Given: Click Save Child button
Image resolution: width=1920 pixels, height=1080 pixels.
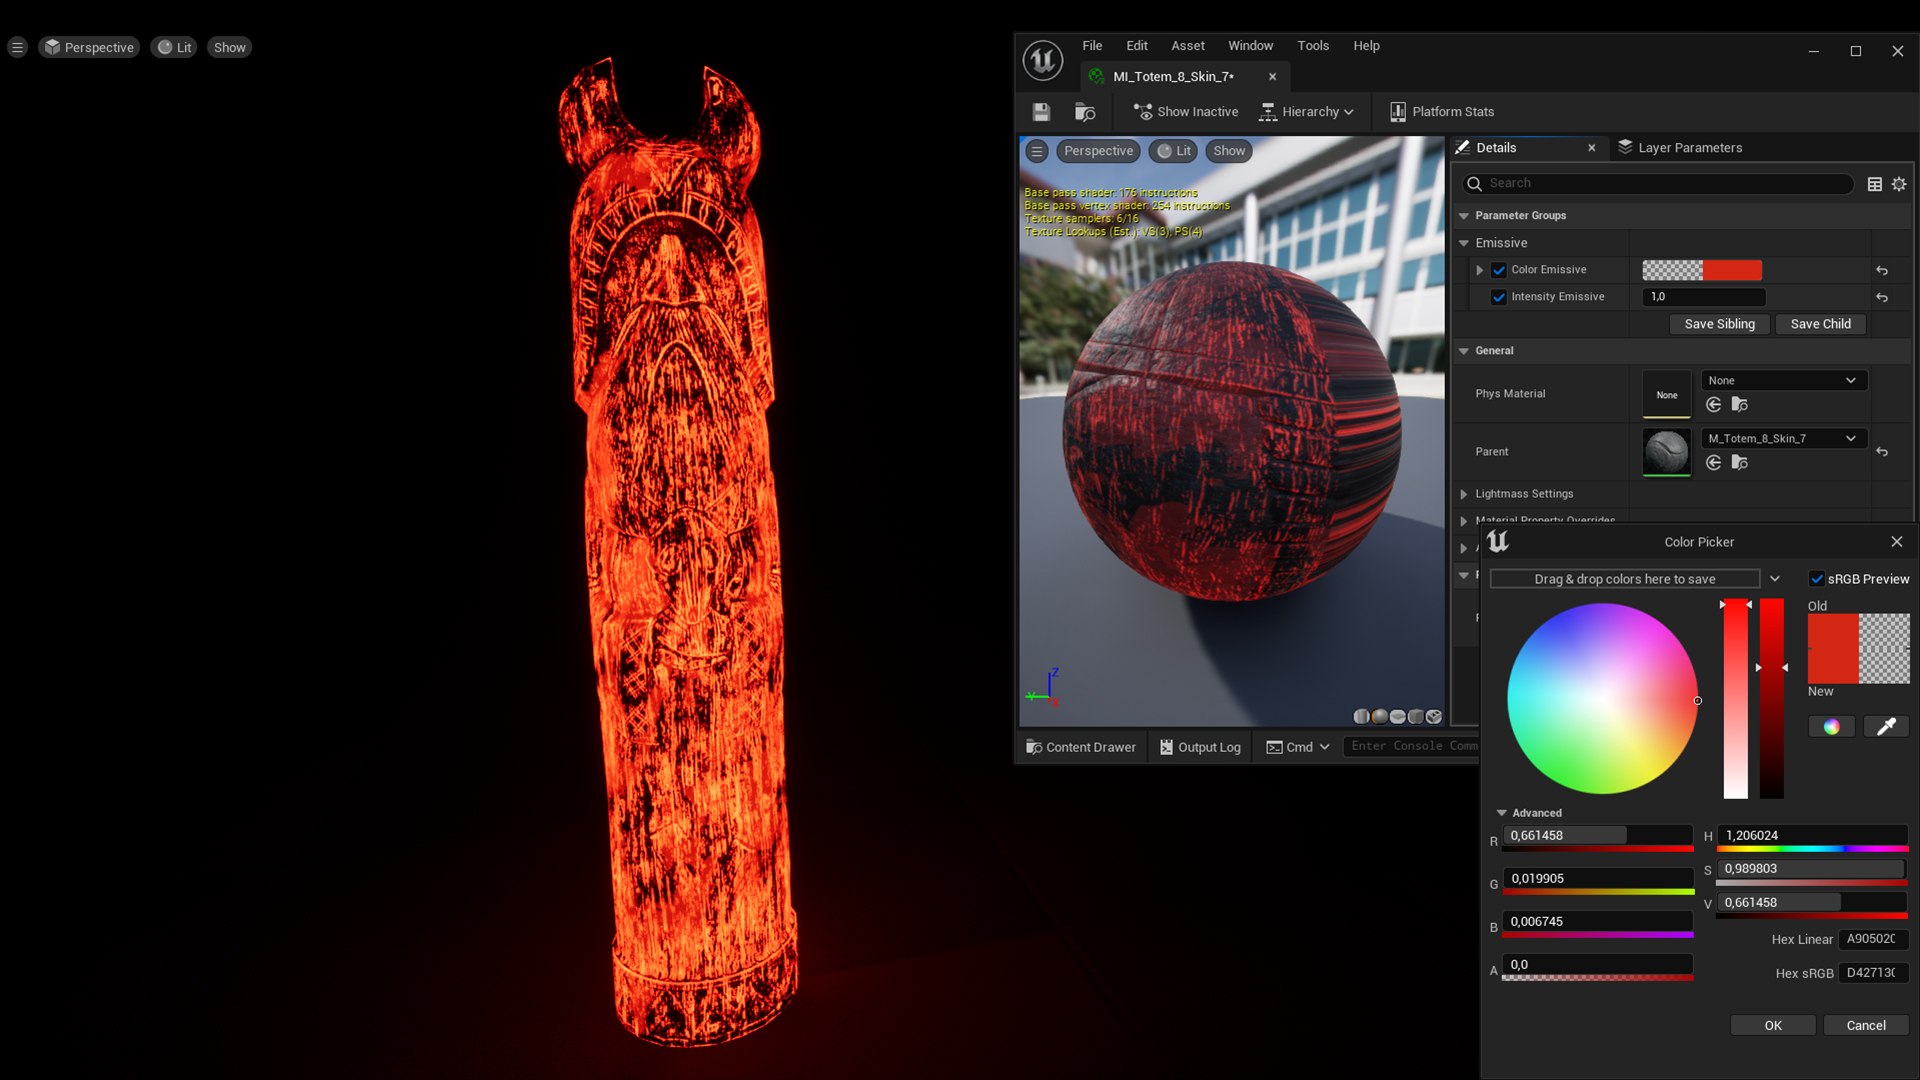Looking at the screenshot, I should coord(1820,324).
